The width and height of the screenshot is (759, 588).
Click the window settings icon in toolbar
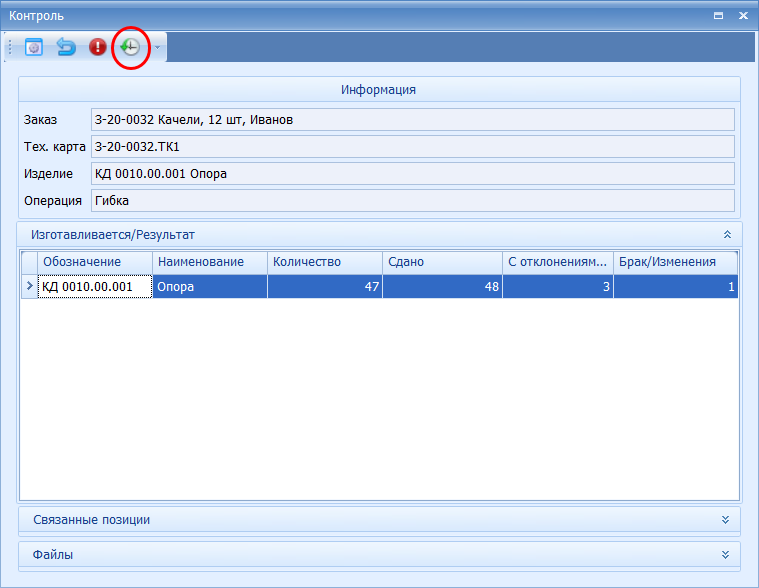point(34,47)
